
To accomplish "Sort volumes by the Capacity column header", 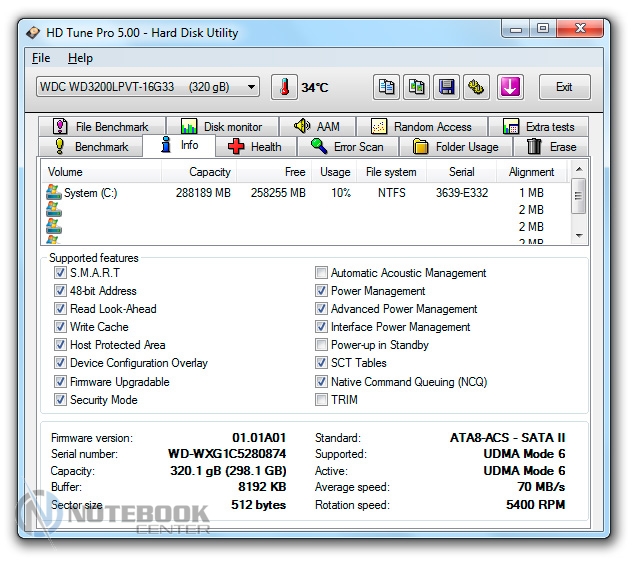I will click(210, 172).
